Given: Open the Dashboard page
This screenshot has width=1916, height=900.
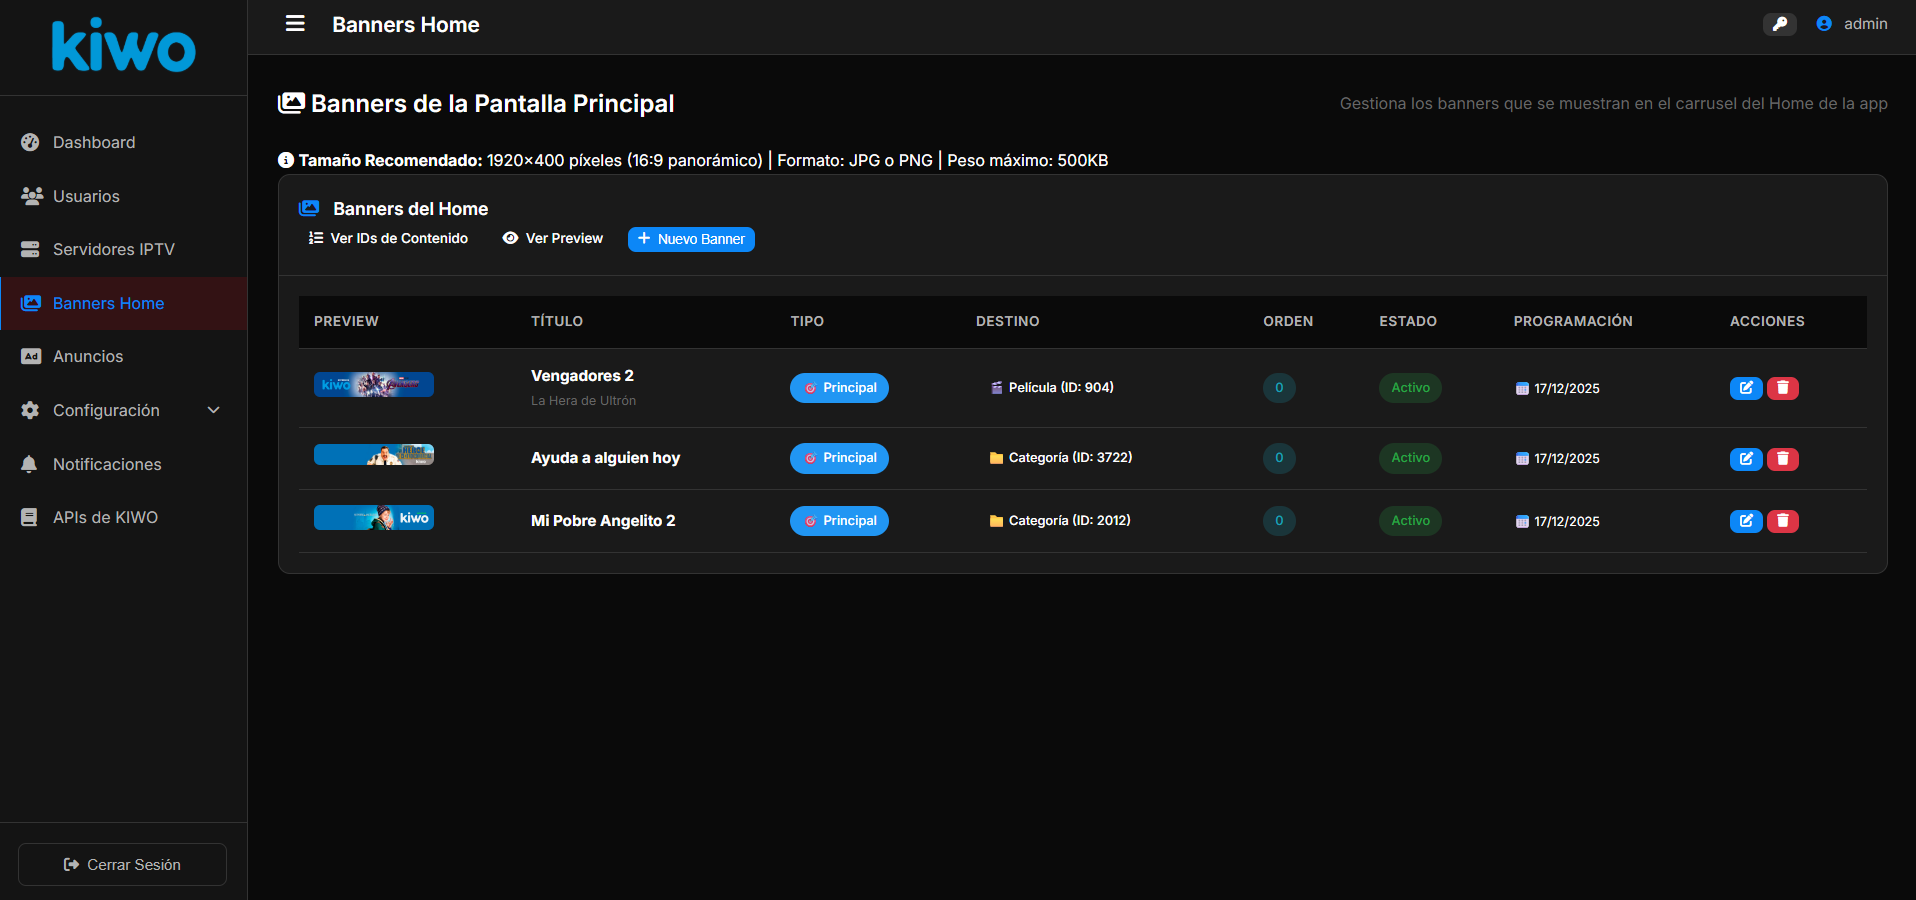Looking at the screenshot, I should pos(94,142).
